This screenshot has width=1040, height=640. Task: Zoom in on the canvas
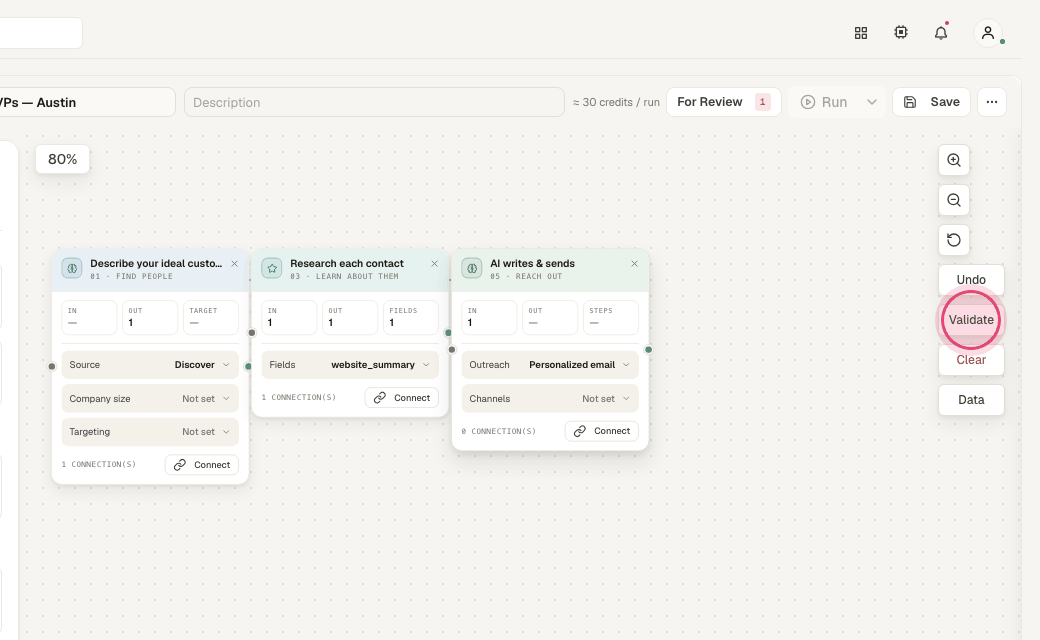click(954, 160)
